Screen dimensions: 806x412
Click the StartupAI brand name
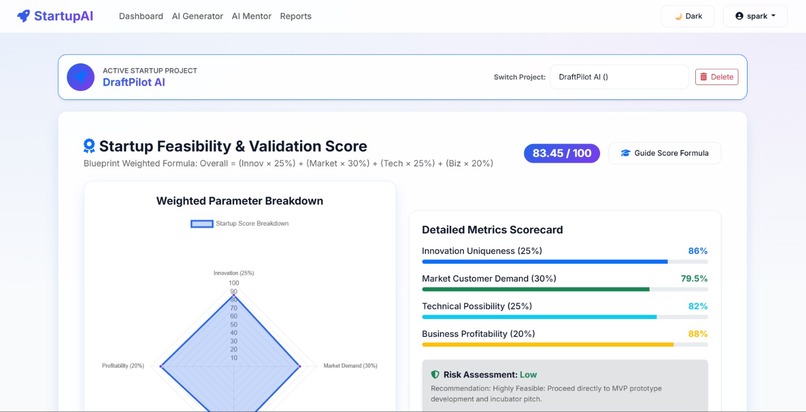pyautogui.click(x=64, y=16)
